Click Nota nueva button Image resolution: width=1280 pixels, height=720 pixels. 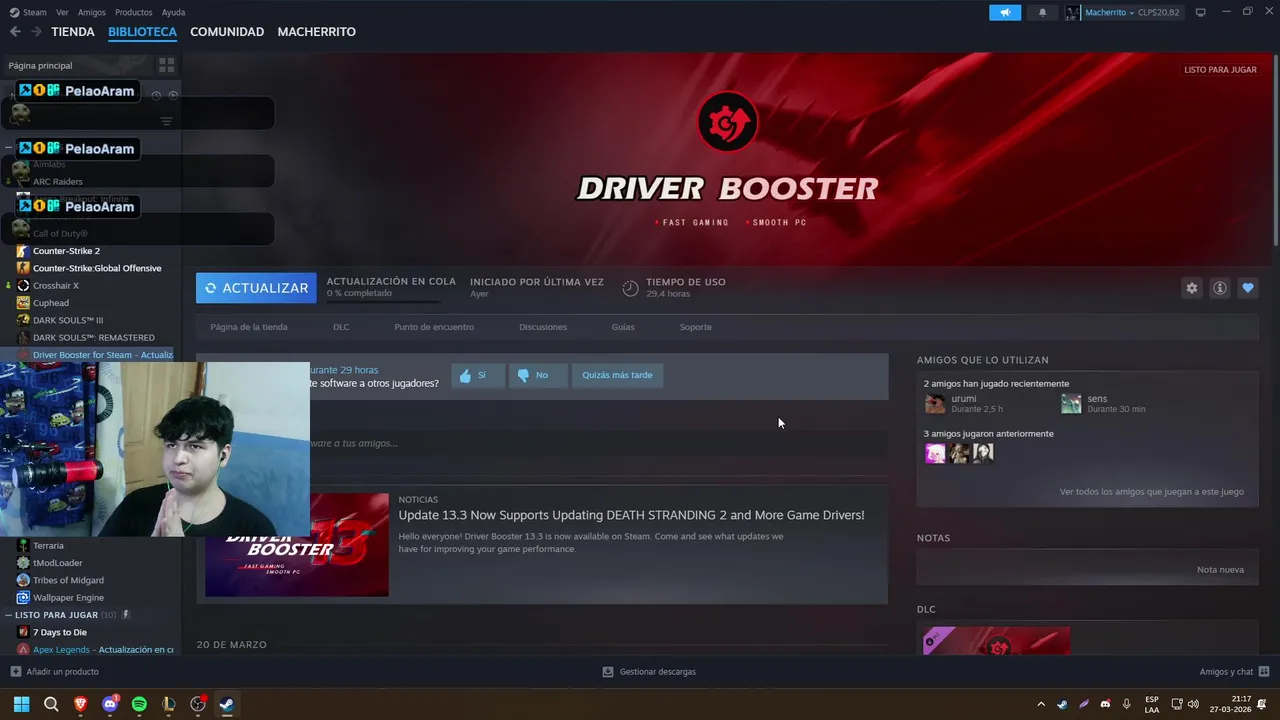[1220, 570]
